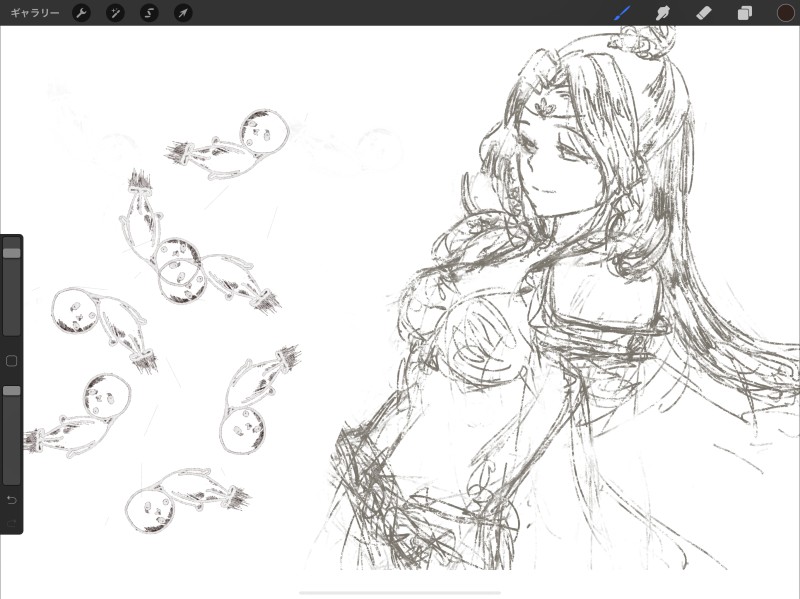Image resolution: width=800 pixels, height=599 pixels.
Task: Open the ギャラリー (Gallery) view
Action: (35, 13)
